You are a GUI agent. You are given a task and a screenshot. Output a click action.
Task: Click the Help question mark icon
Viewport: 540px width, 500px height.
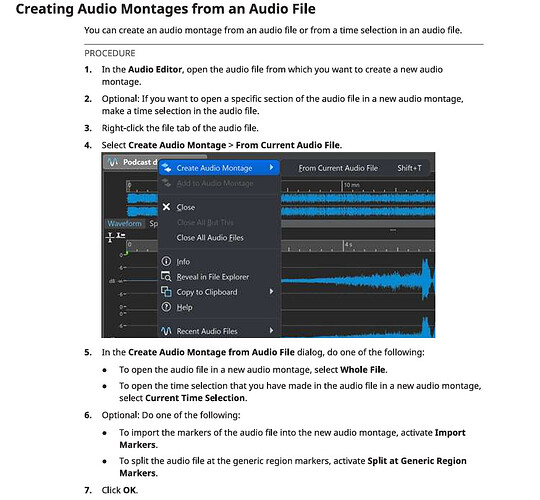pyautogui.click(x=166, y=307)
